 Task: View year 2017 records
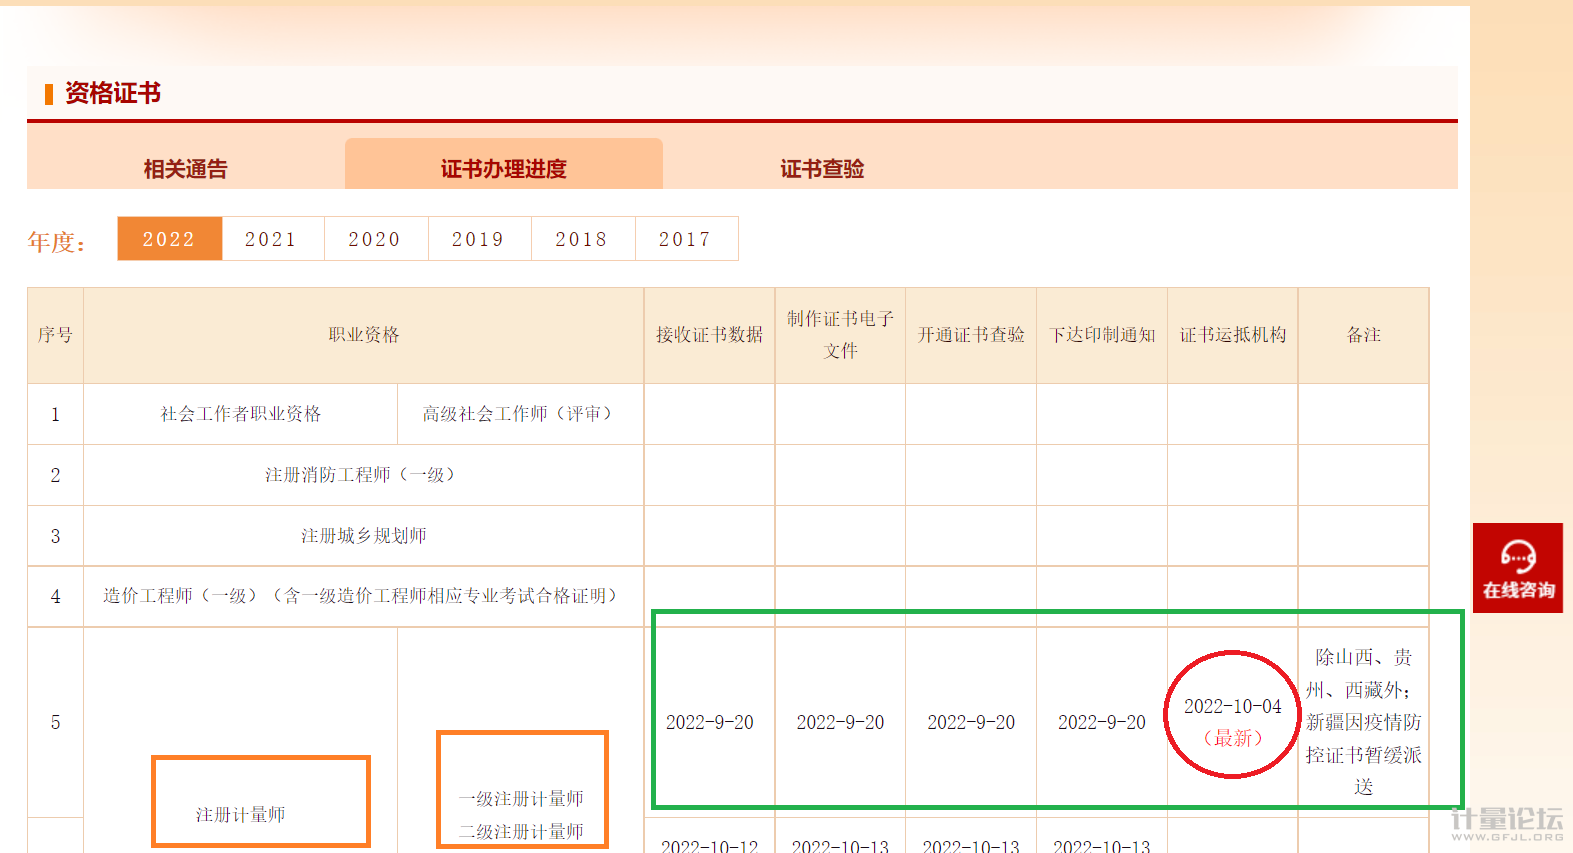686,239
